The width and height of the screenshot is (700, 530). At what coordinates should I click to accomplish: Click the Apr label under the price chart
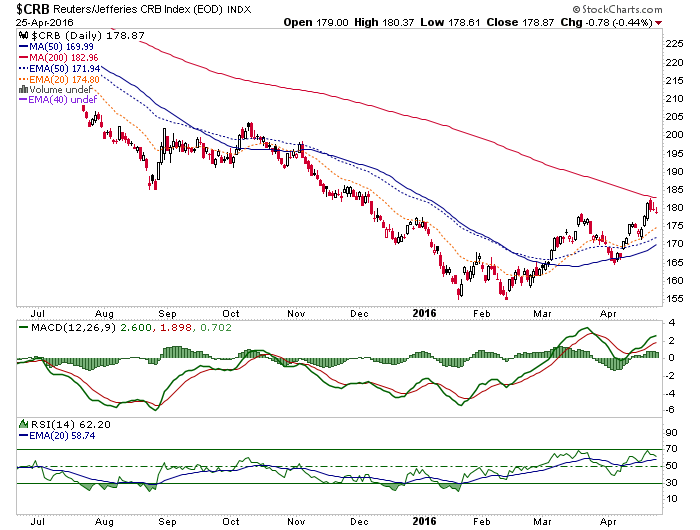point(608,314)
